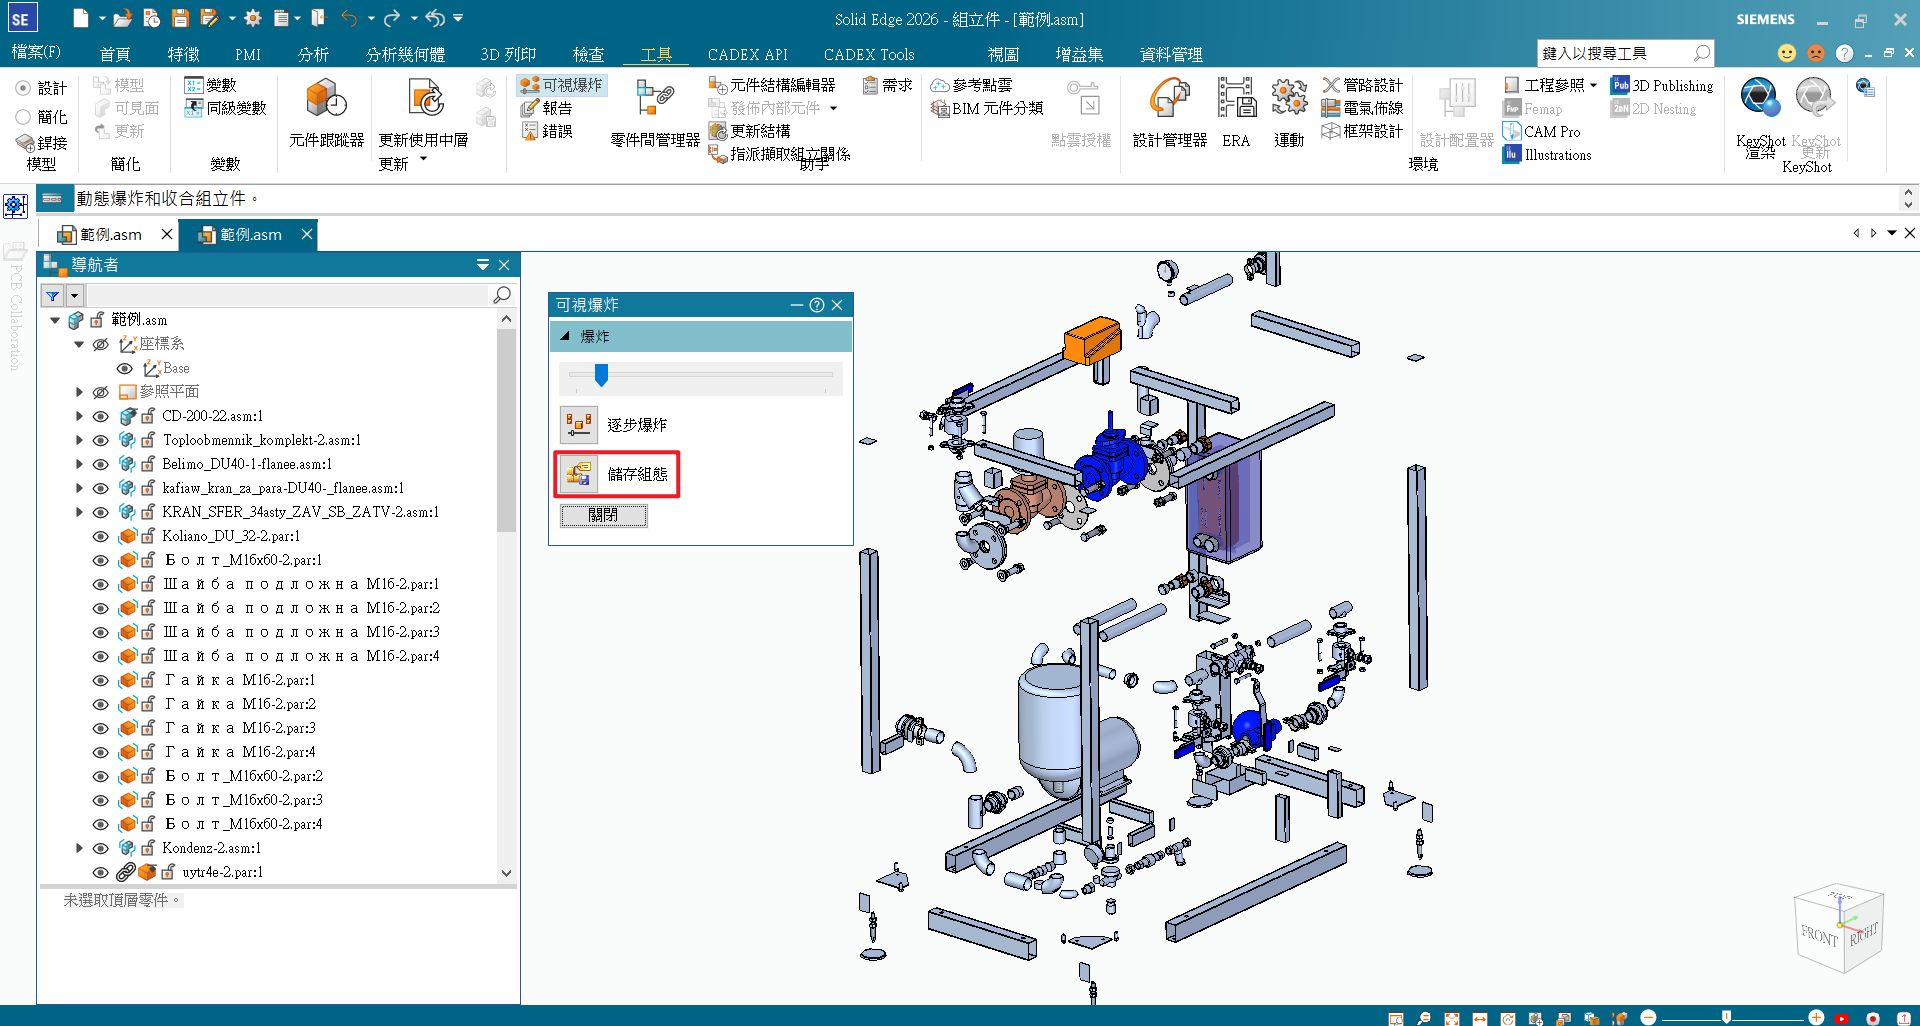Open the 運動 motion gears icon
This screenshot has width=1920, height=1026.
1289,99
